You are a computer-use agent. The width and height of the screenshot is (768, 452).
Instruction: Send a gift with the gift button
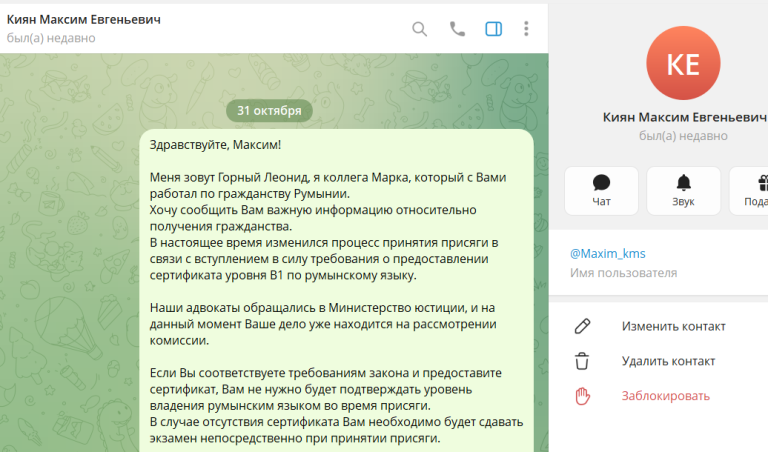(749, 191)
